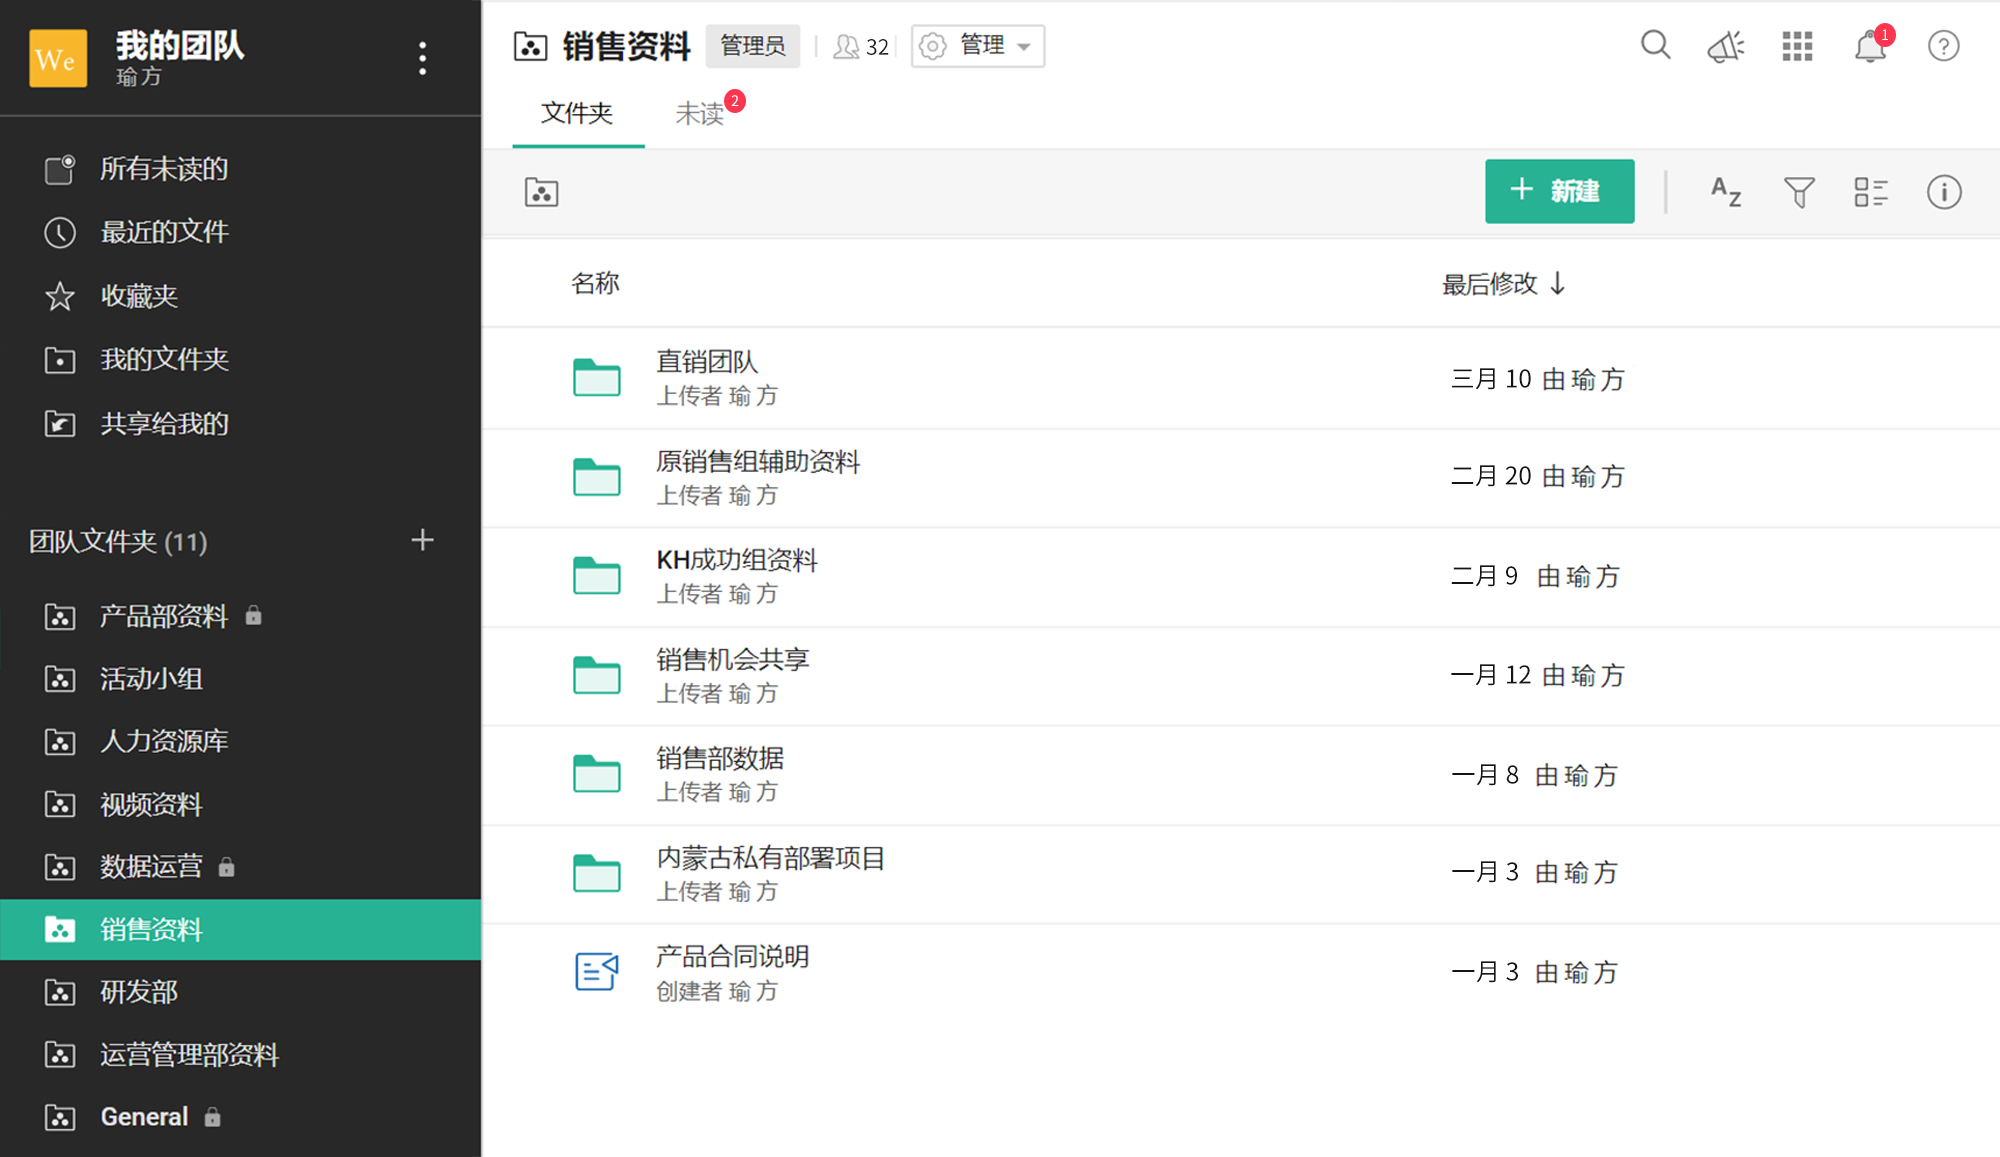The width and height of the screenshot is (2000, 1157).
Task: Select 收藏夹 in the sidebar
Action: click(138, 296)
